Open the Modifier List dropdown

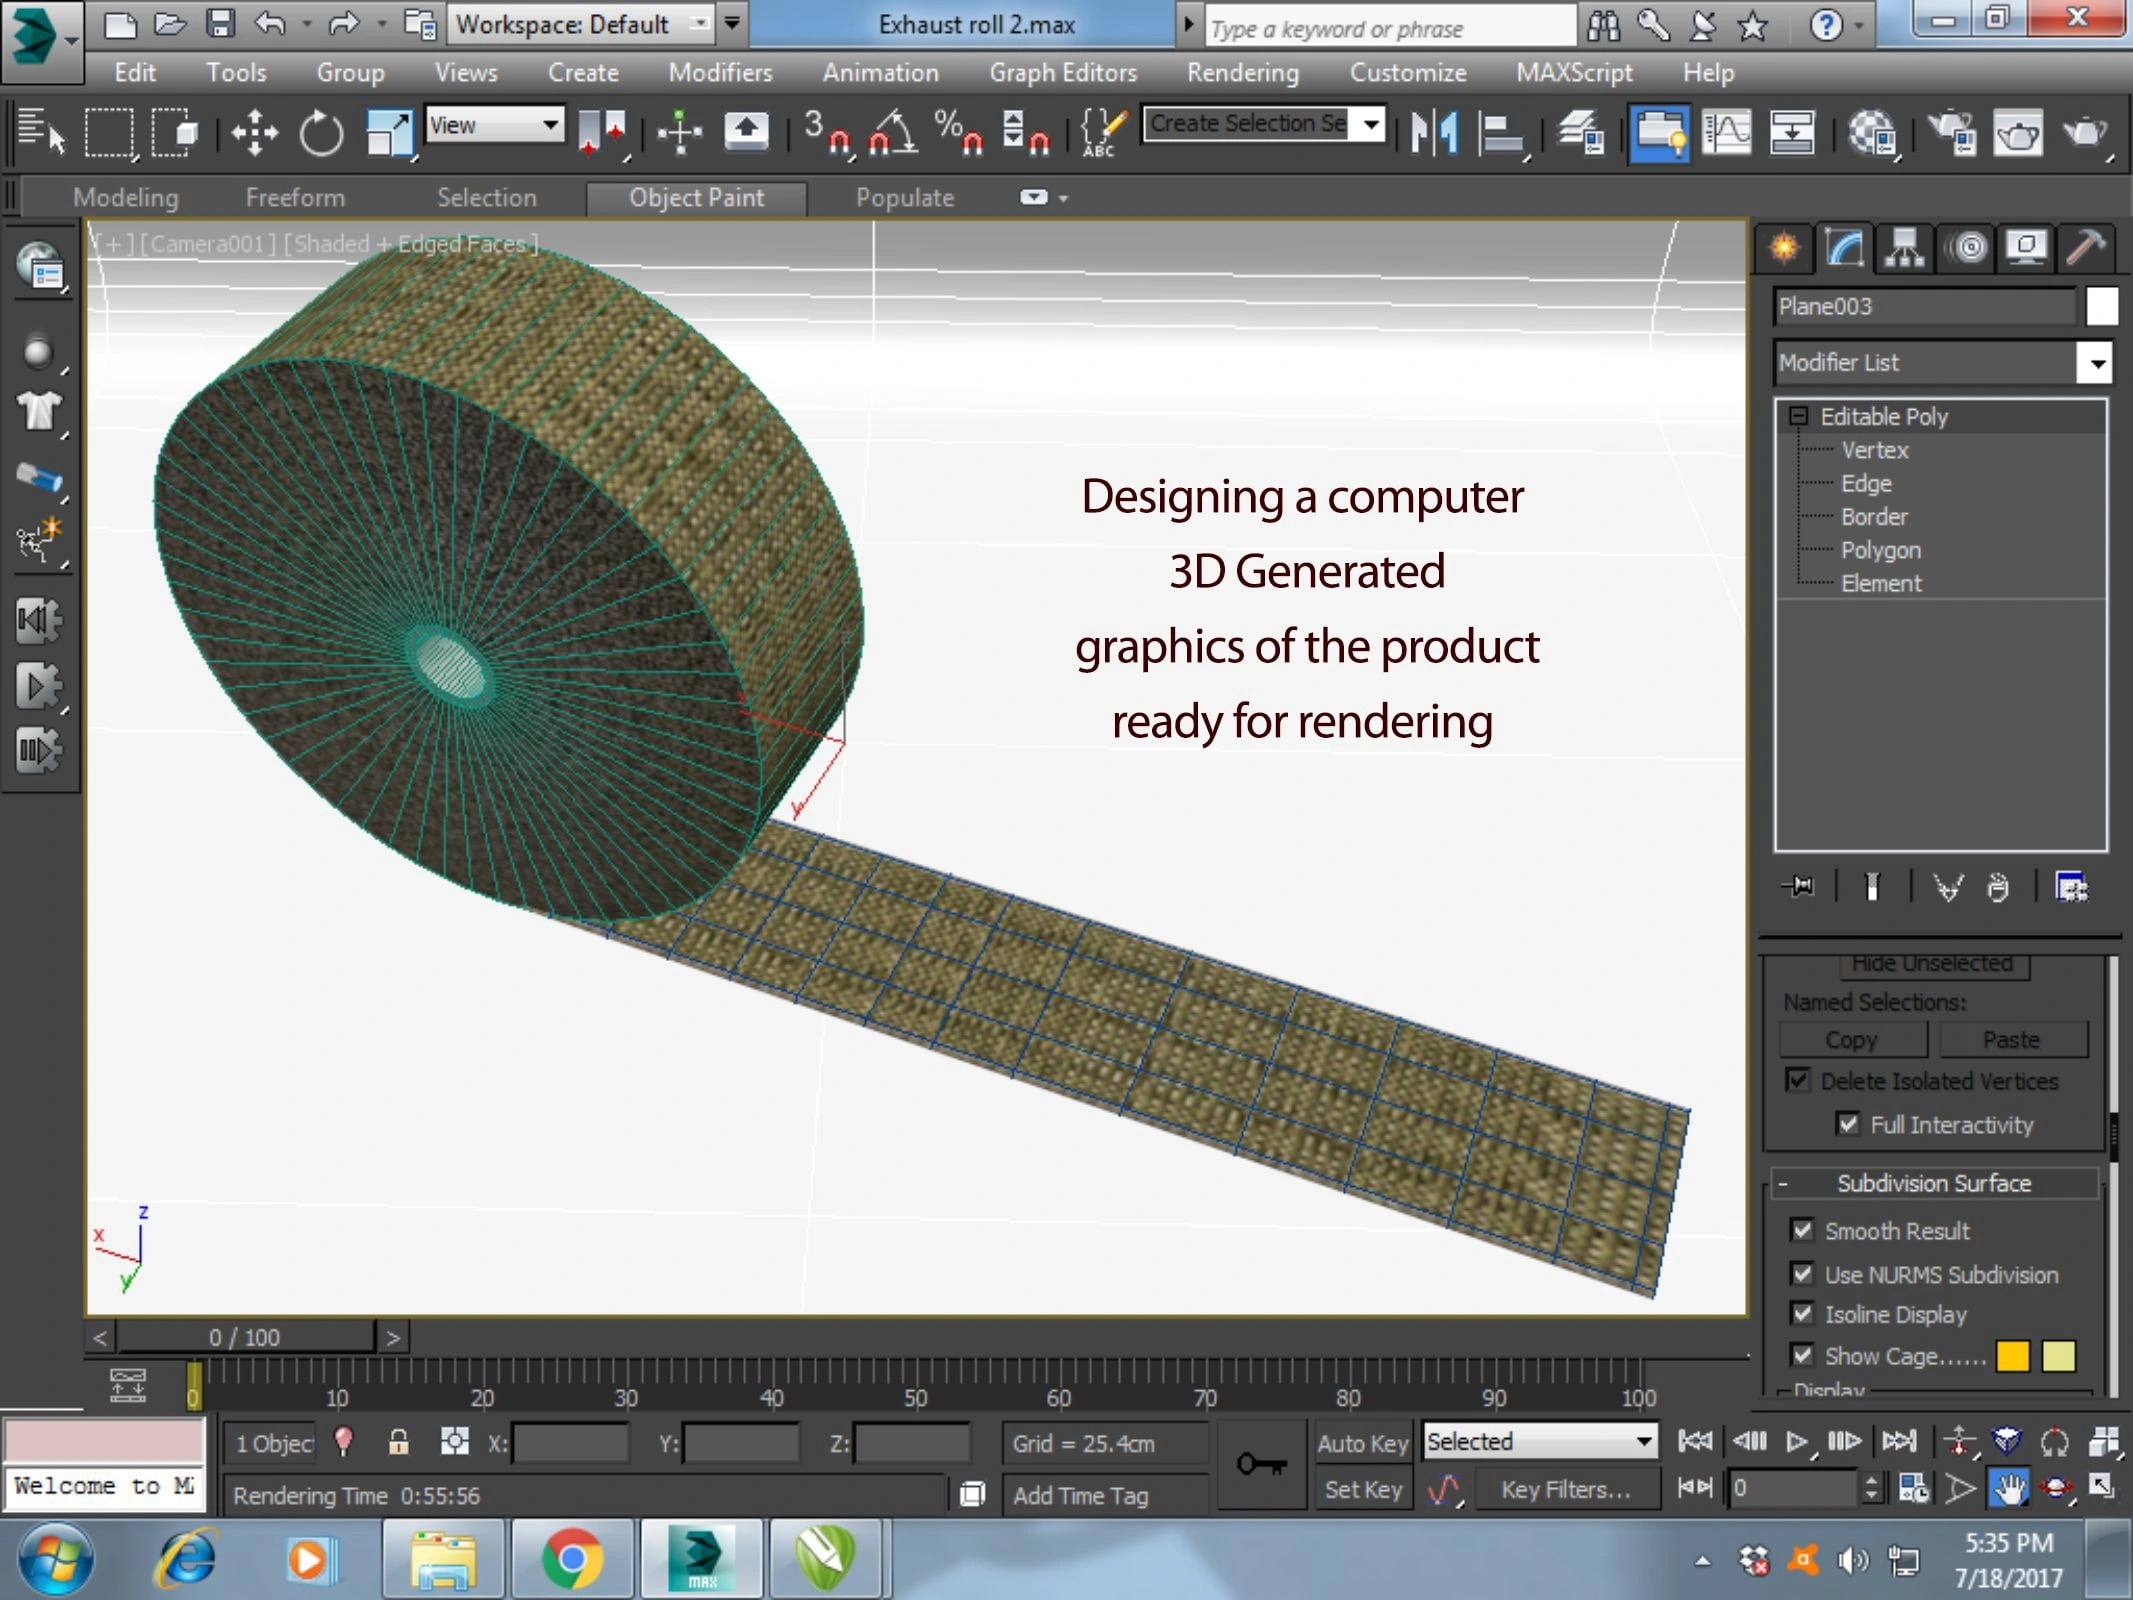(2096, 363)
